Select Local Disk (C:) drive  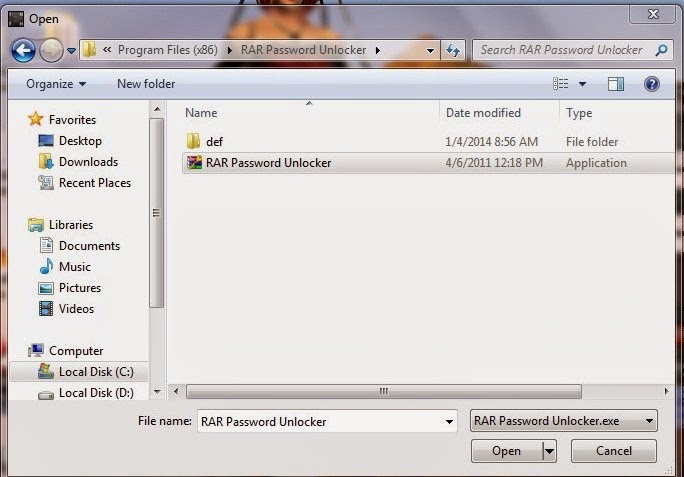click(x=79, y=372)
